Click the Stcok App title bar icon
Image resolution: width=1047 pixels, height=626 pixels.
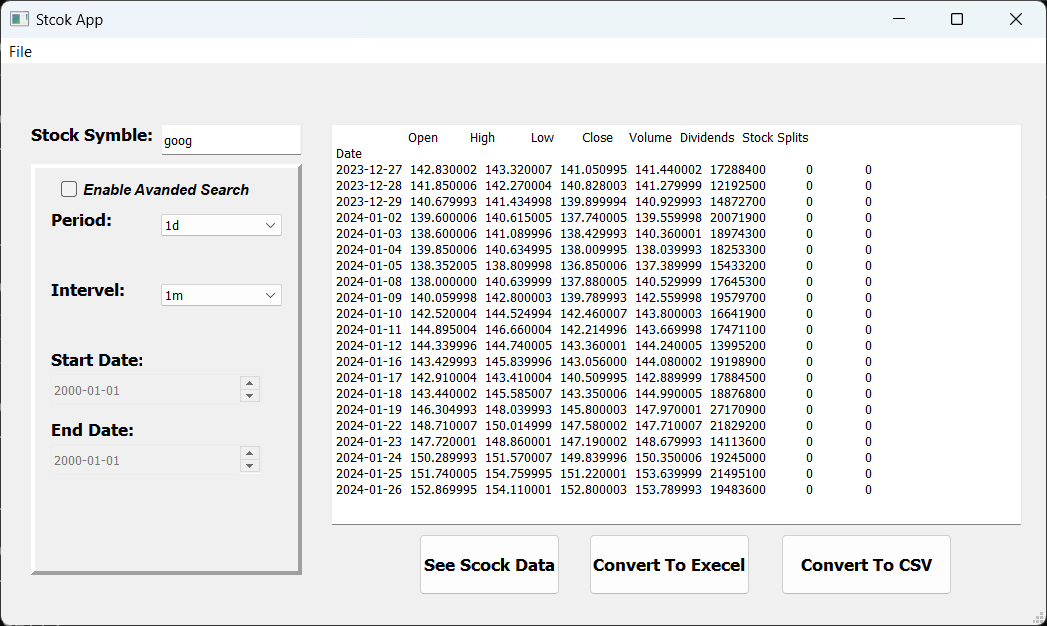point(18,19)
